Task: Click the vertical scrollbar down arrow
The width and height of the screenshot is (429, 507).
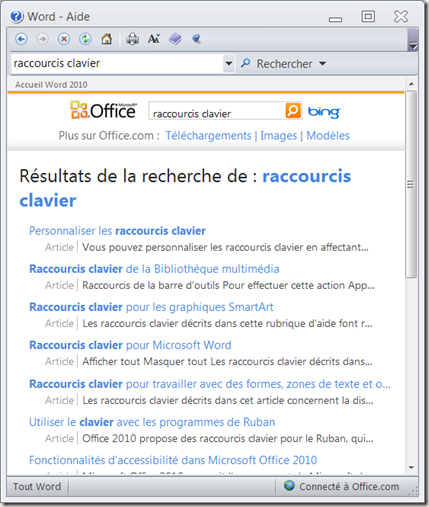Action: coord(411,468)
